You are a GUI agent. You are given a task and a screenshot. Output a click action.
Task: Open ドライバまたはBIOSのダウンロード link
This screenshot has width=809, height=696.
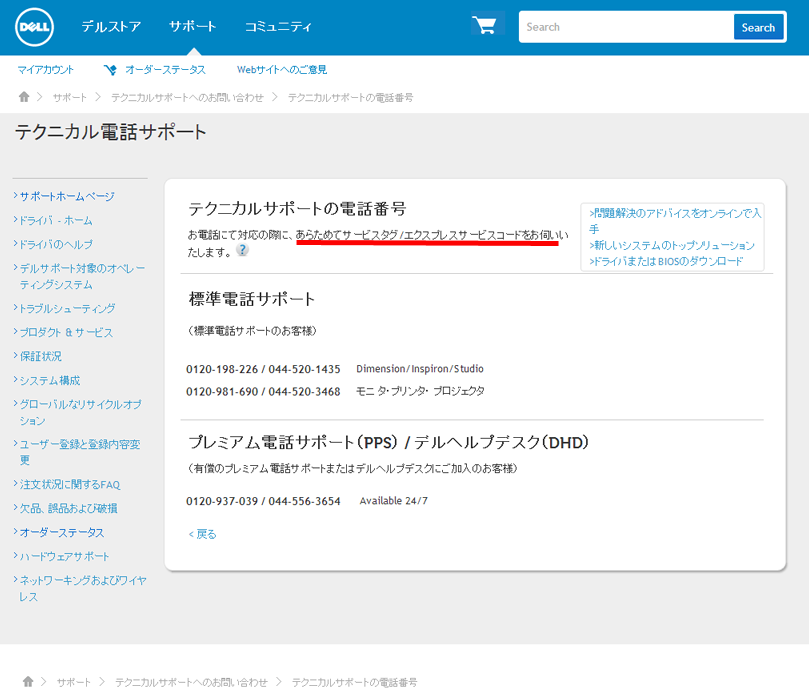click(x=668, y=261)
